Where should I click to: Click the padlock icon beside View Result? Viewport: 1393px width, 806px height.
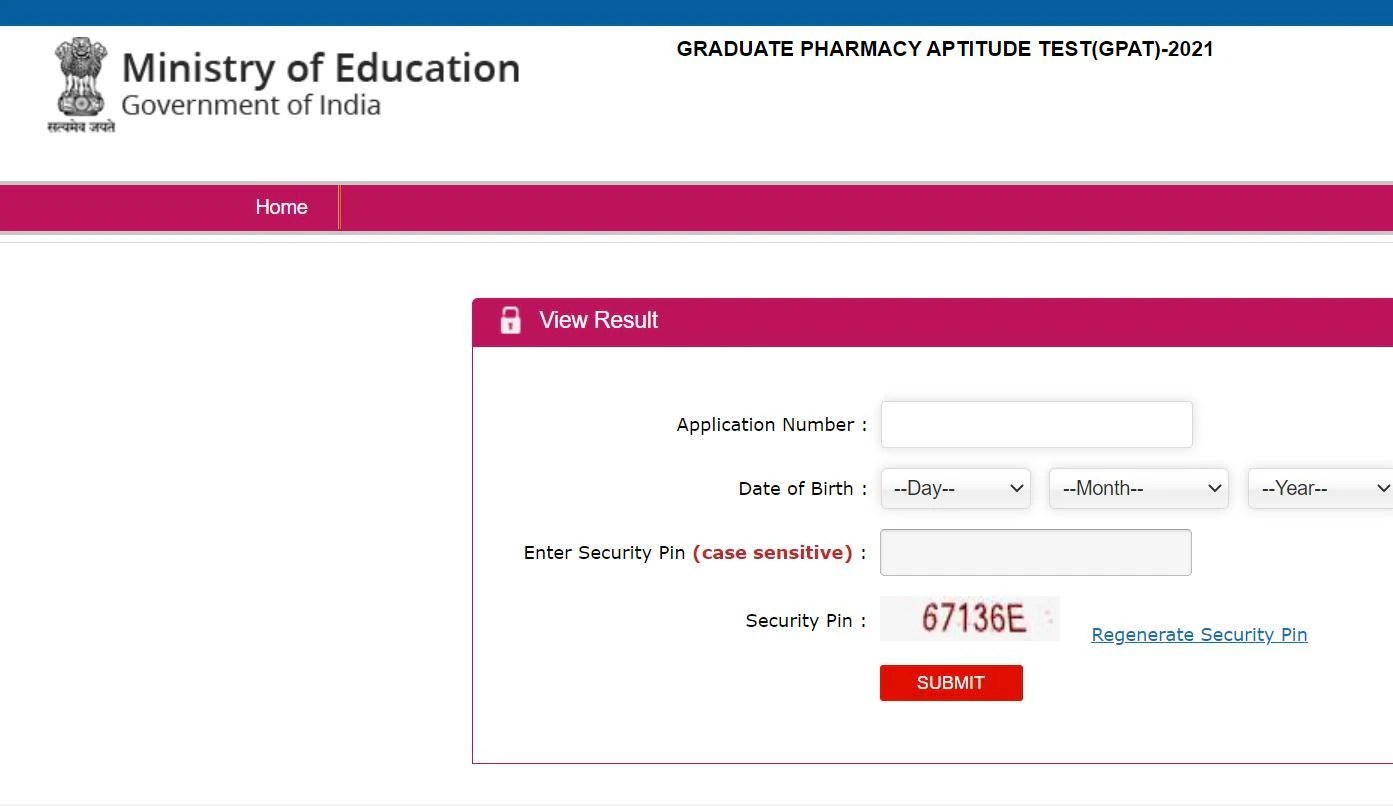(x=510, y=320)
